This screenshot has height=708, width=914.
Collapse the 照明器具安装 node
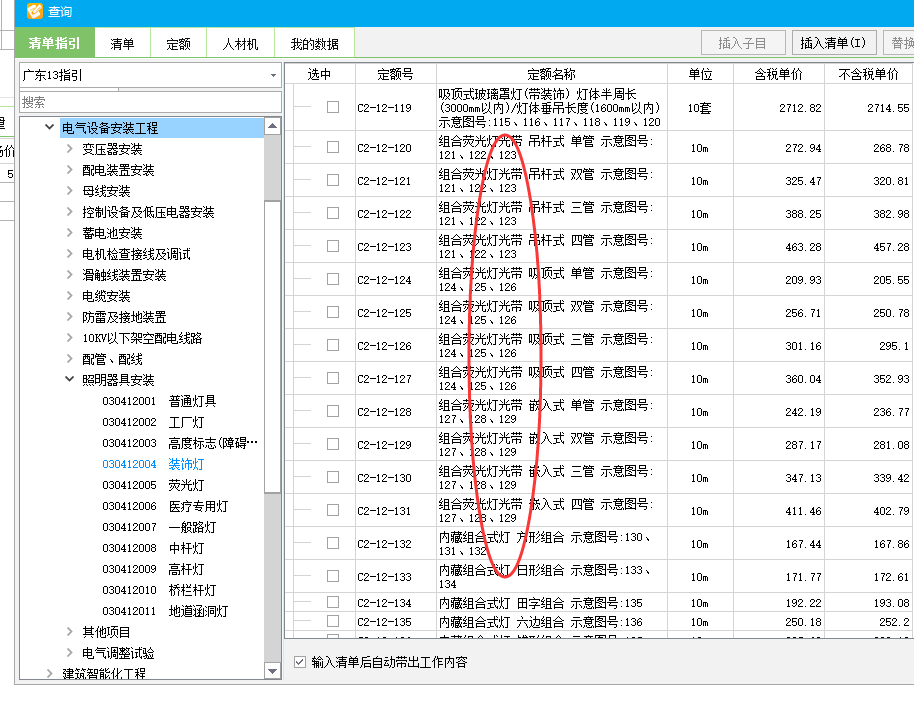[x=70, y=379]
